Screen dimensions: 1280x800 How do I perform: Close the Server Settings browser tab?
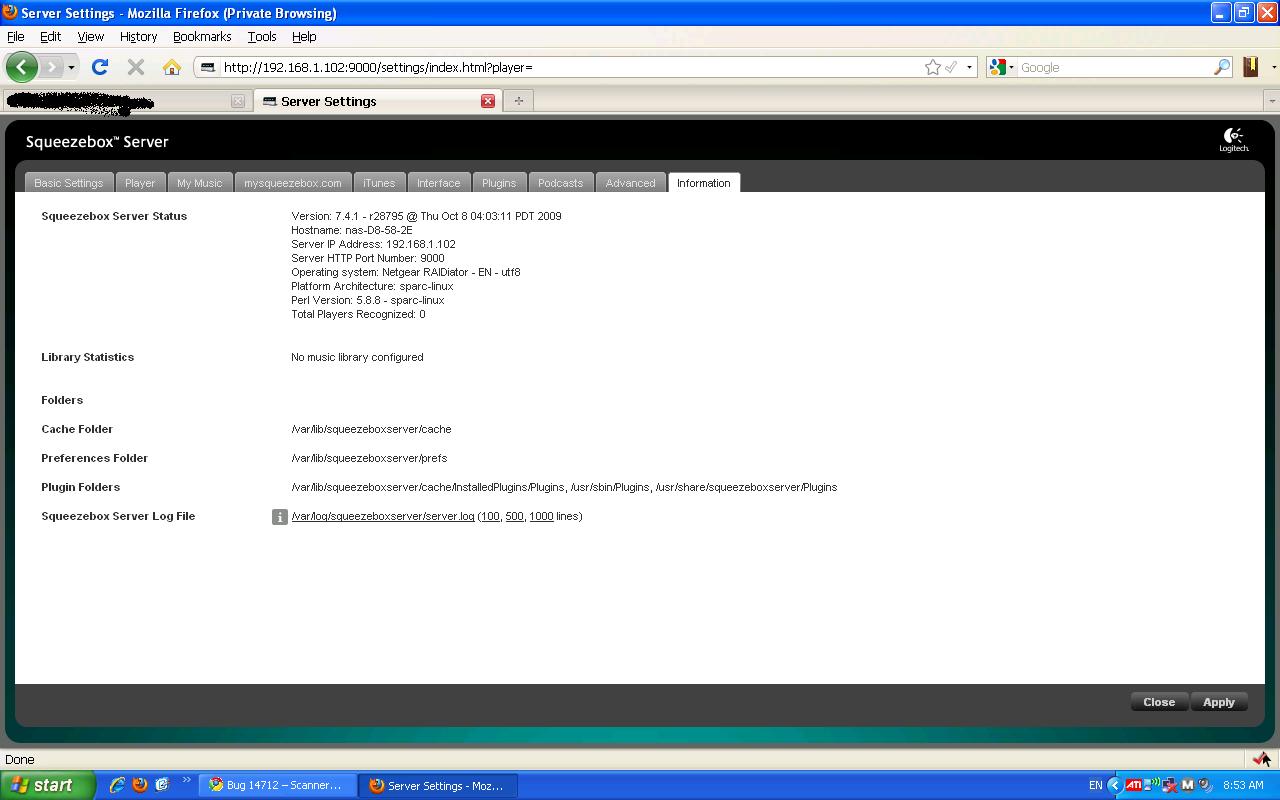tap(488, 100)
